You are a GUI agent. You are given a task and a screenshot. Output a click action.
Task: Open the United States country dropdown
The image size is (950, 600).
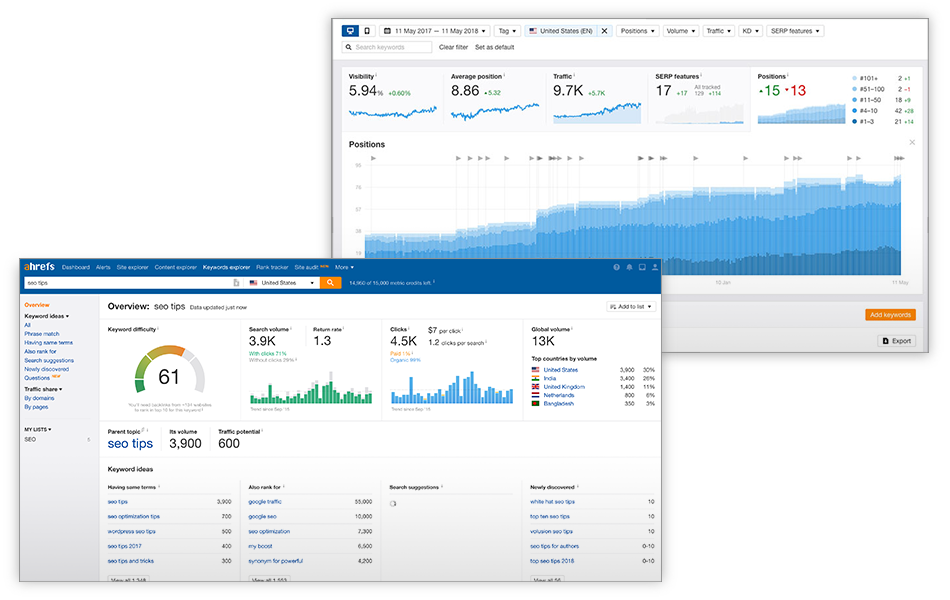[282, 283]
